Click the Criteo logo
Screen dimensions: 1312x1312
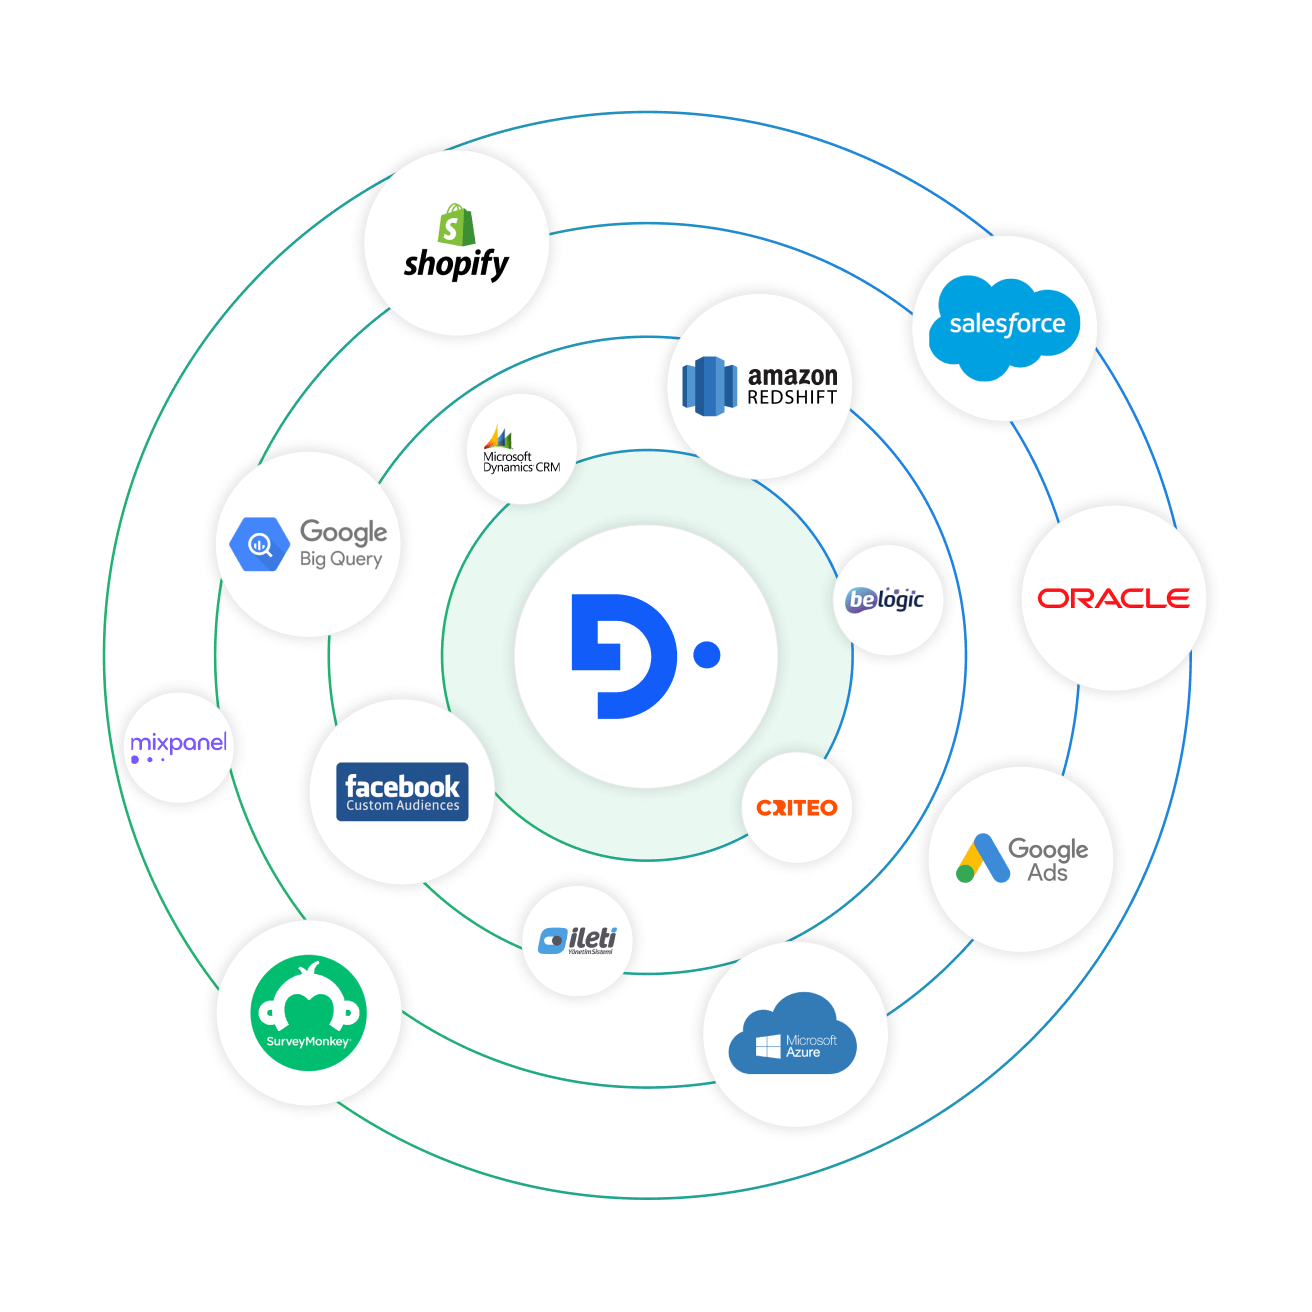[x=797, y=807]
